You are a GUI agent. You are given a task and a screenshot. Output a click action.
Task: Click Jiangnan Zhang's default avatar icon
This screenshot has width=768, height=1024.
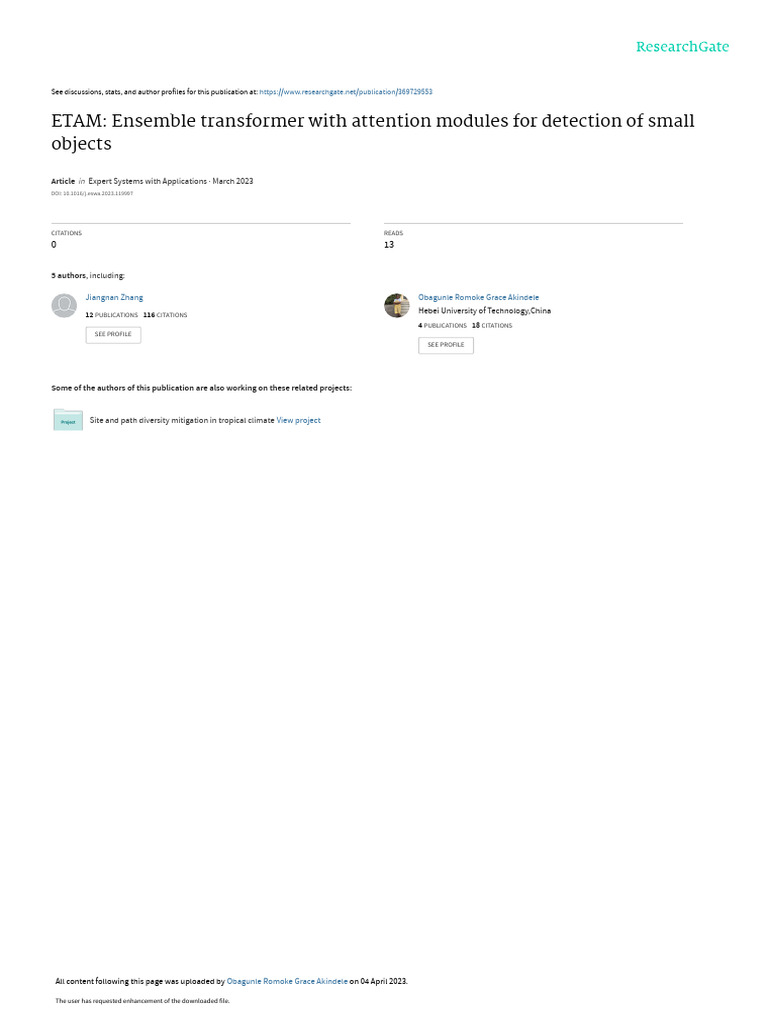click(x=64, y=306)
